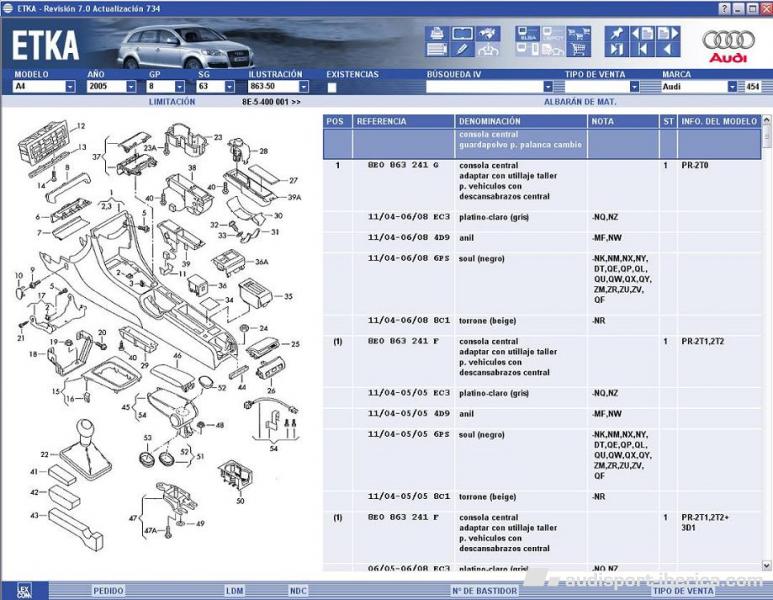Click the LIMITACIÓN label
This screenshot has width=773, height=600.
pyautogui.click(x=172, y=102)
